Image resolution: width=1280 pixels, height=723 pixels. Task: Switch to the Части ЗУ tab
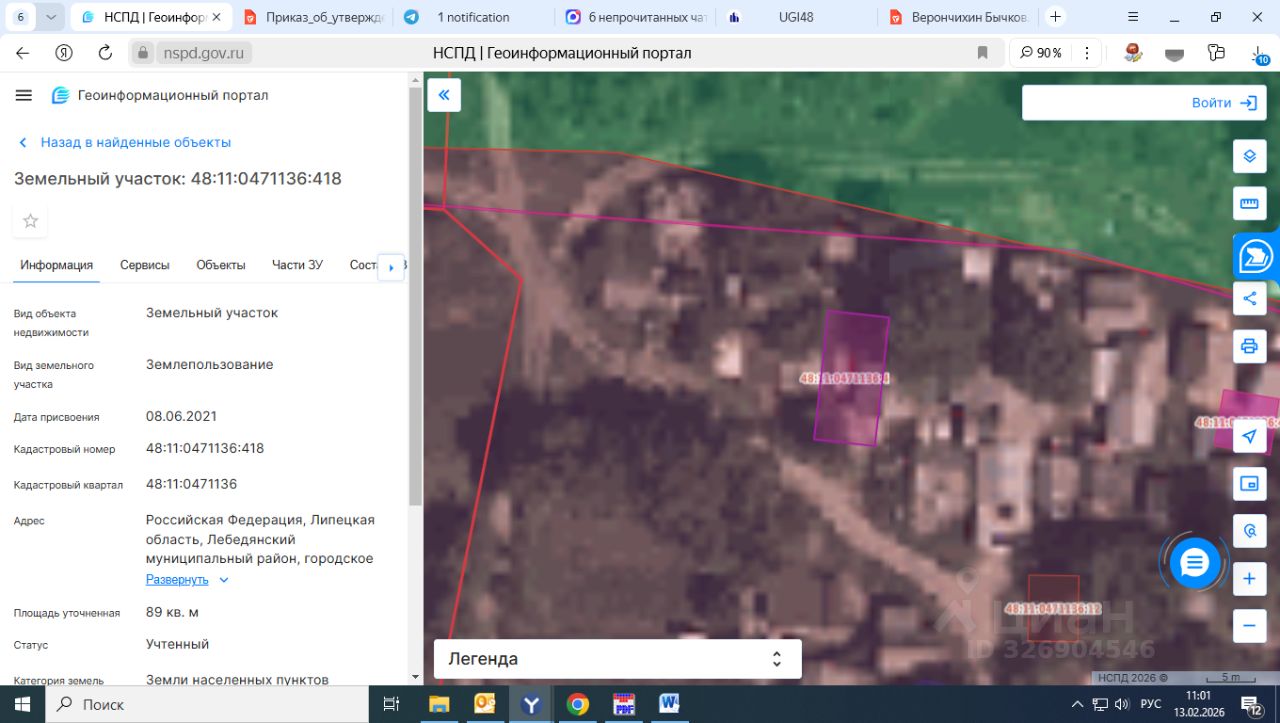[297, 265]
